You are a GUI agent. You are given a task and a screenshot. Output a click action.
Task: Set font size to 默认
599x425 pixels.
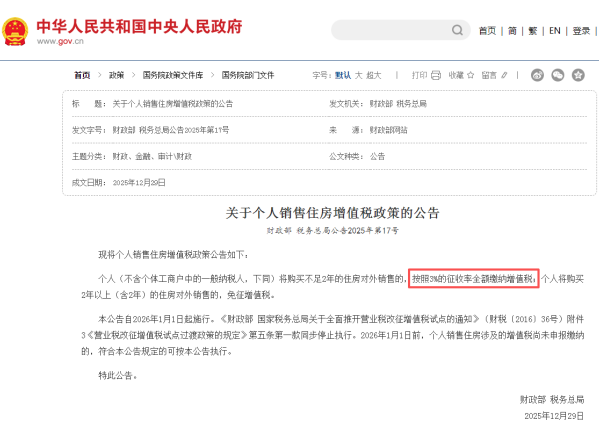[x=343, y=75]
